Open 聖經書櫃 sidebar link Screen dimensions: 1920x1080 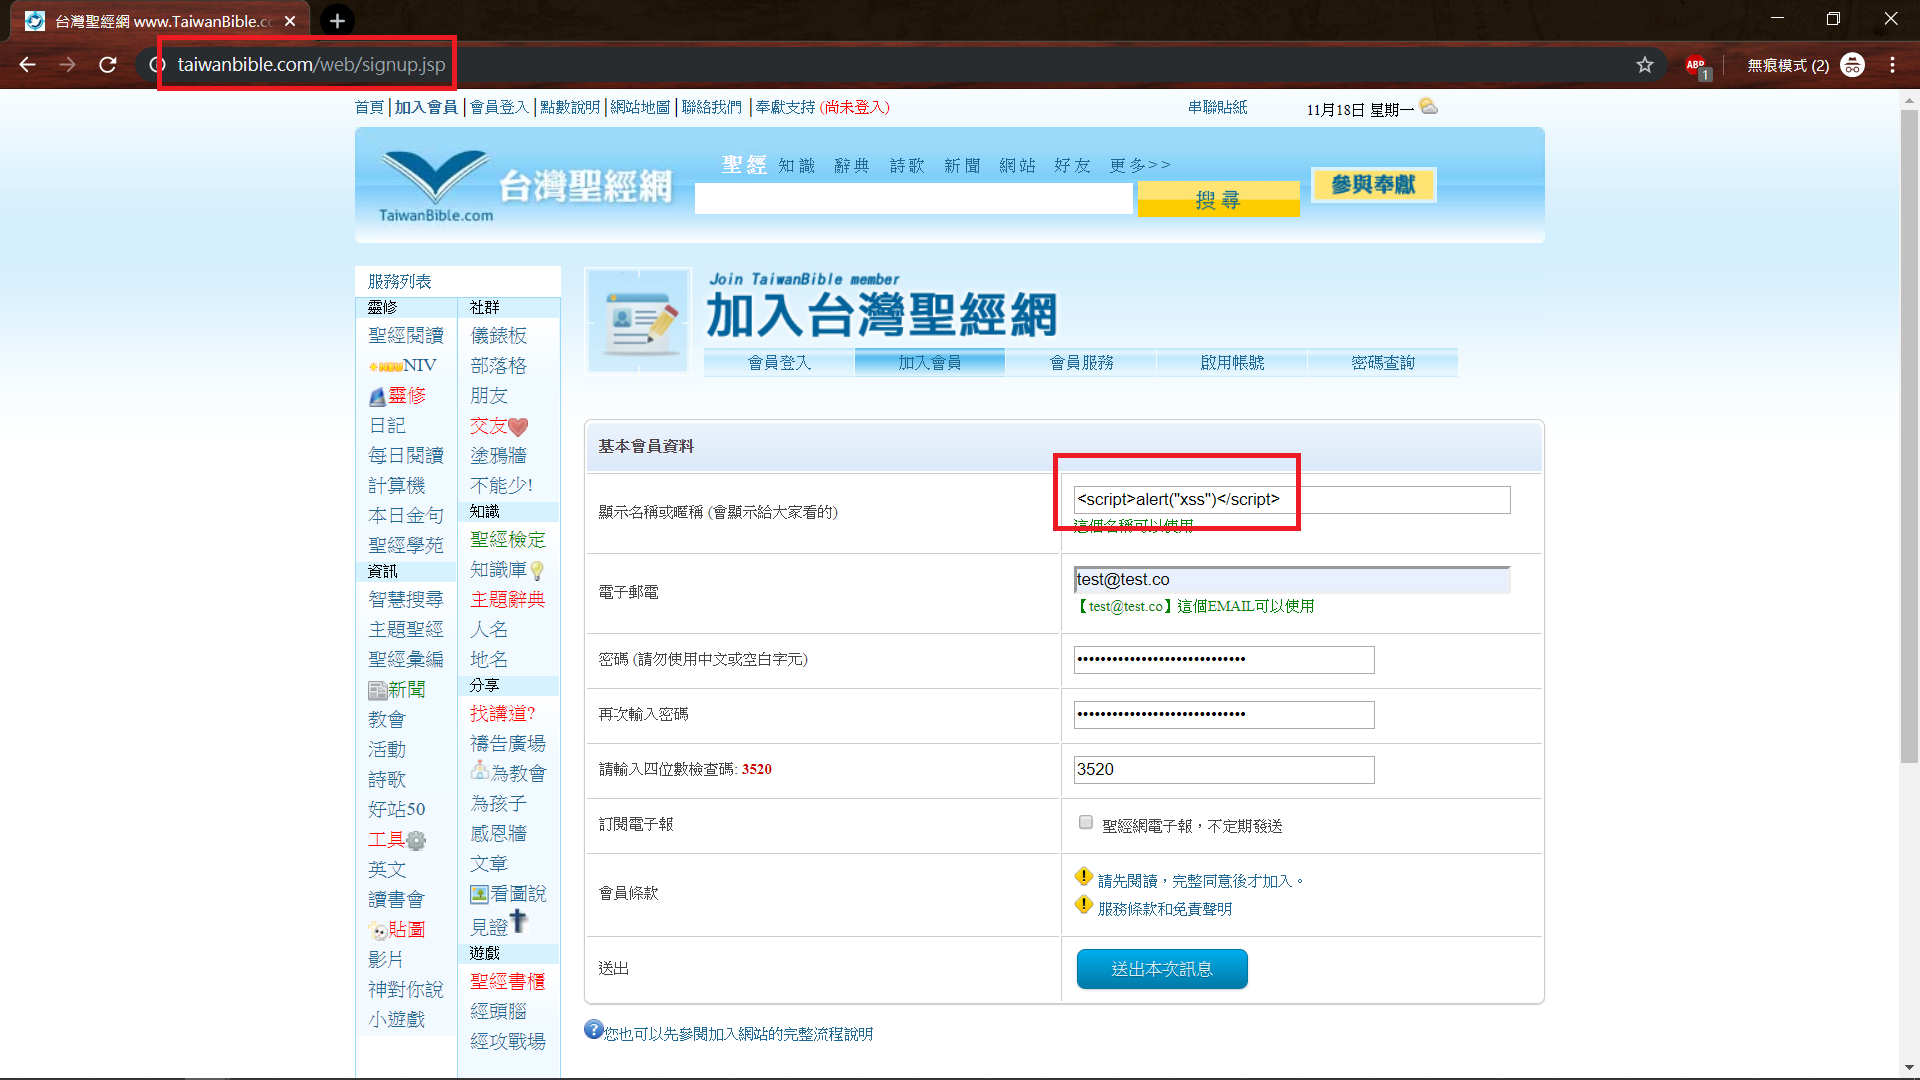508,982
